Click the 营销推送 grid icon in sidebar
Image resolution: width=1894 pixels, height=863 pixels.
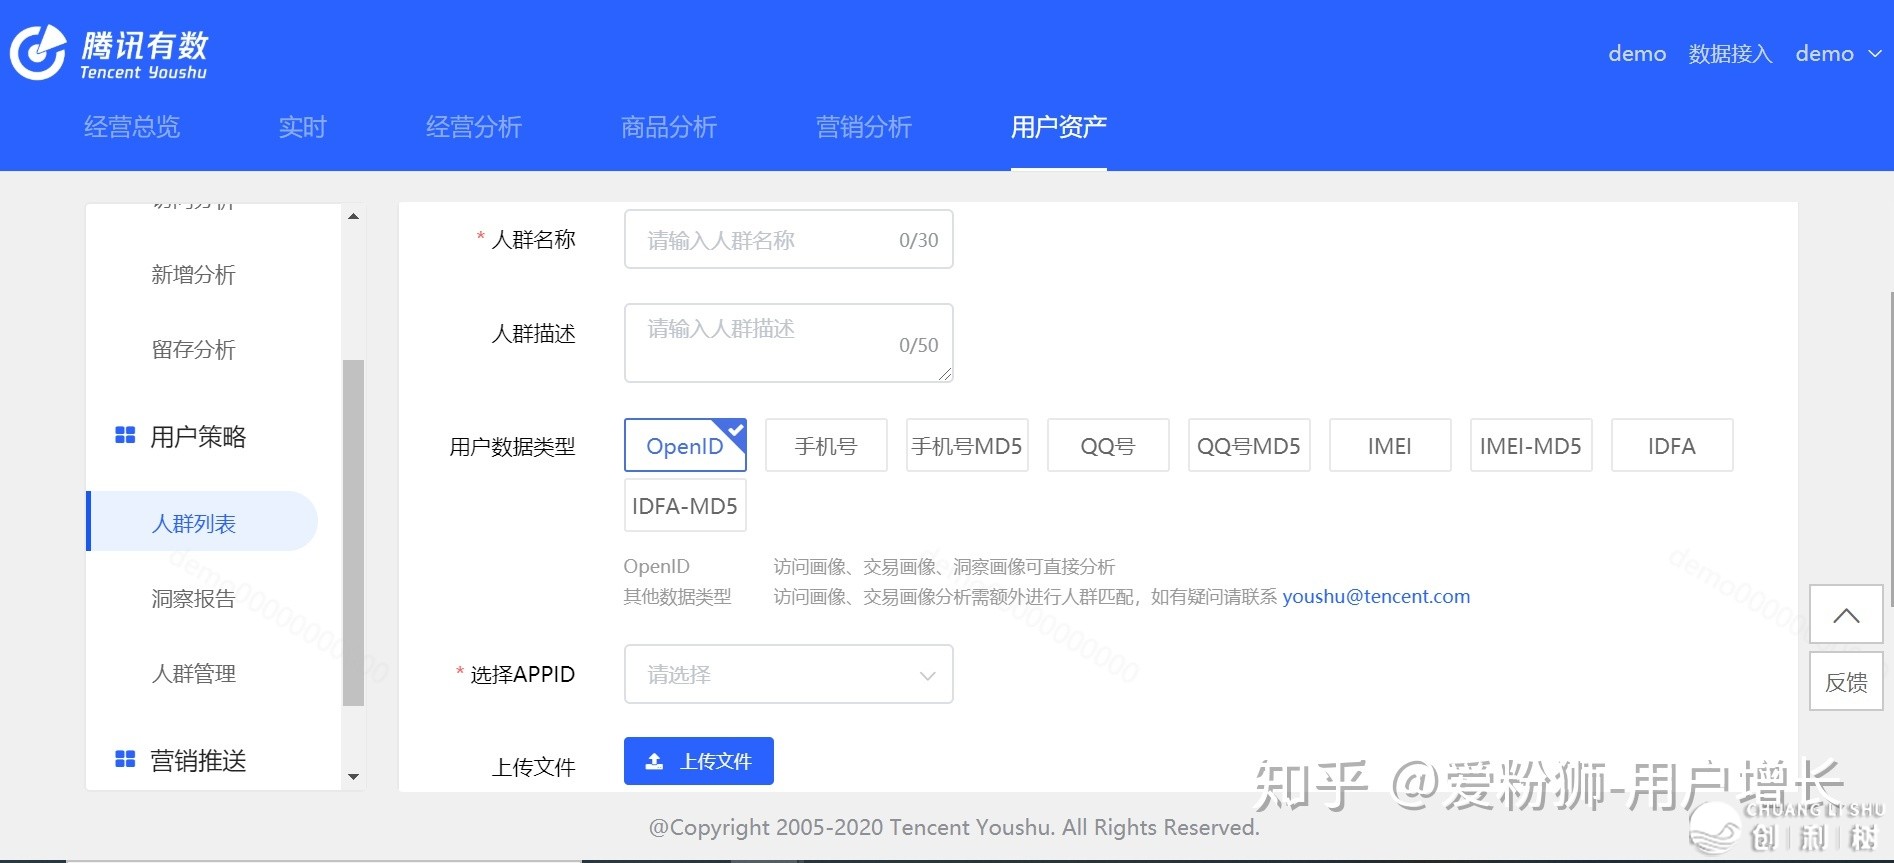tap(125, 760)
